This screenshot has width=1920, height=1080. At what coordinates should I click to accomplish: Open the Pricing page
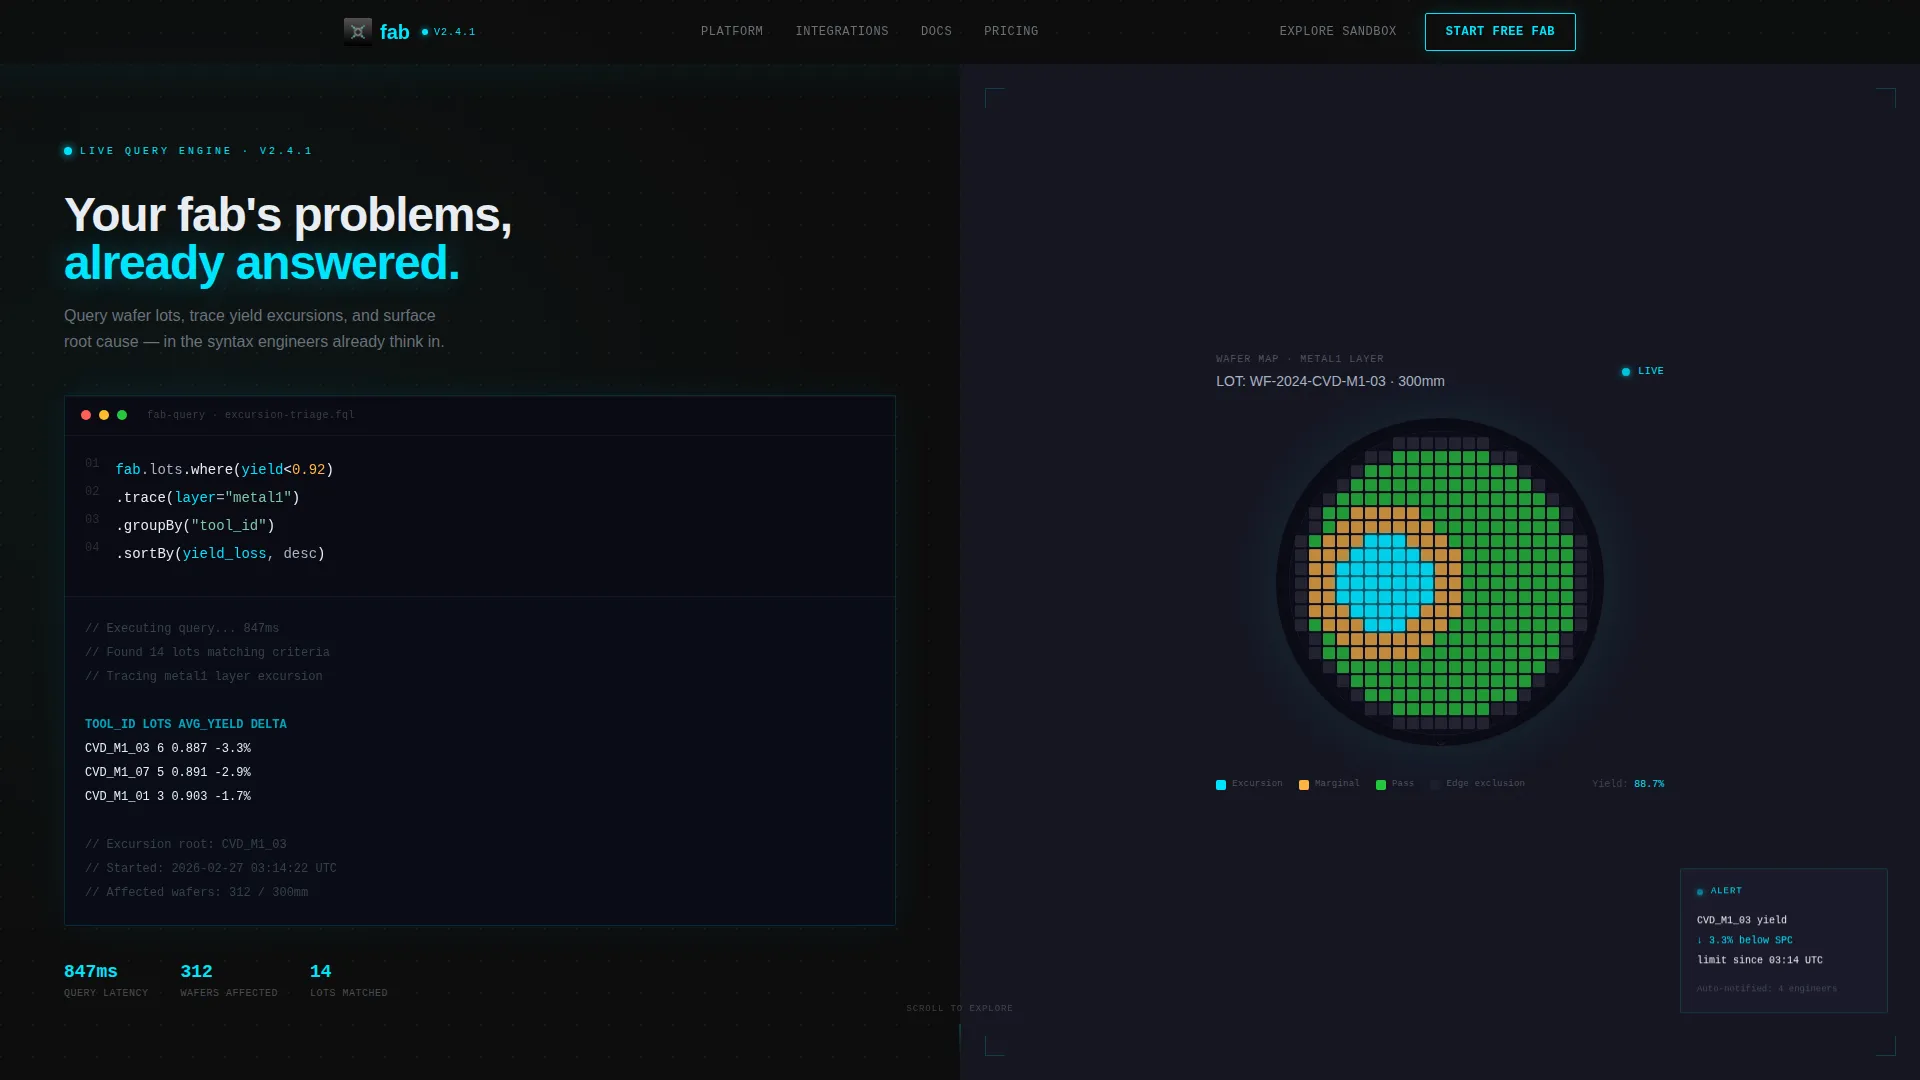1011,31
